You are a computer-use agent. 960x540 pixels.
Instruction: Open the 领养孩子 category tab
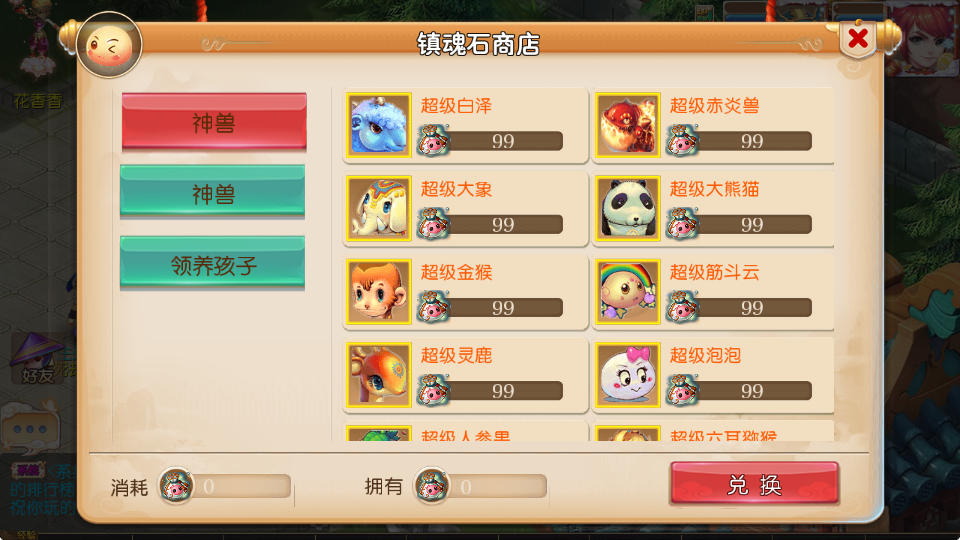pyautogui.click(x=212, y=263)
